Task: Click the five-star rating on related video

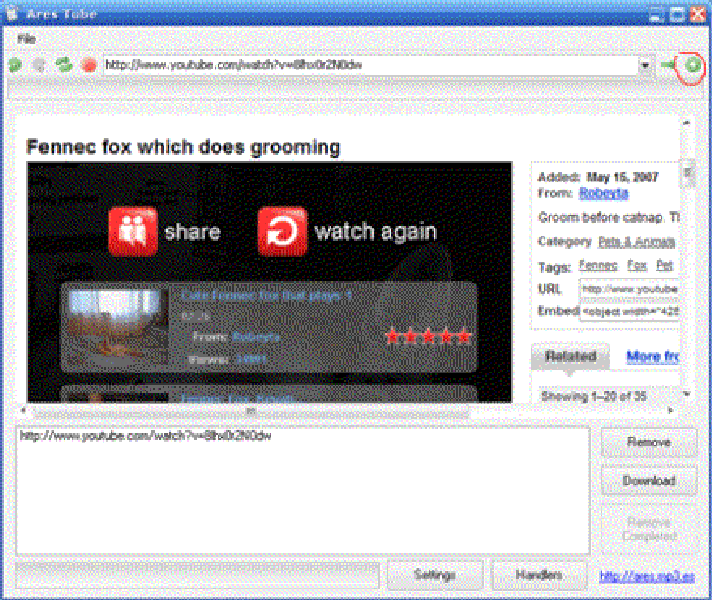Action: [x=428, y=337]
